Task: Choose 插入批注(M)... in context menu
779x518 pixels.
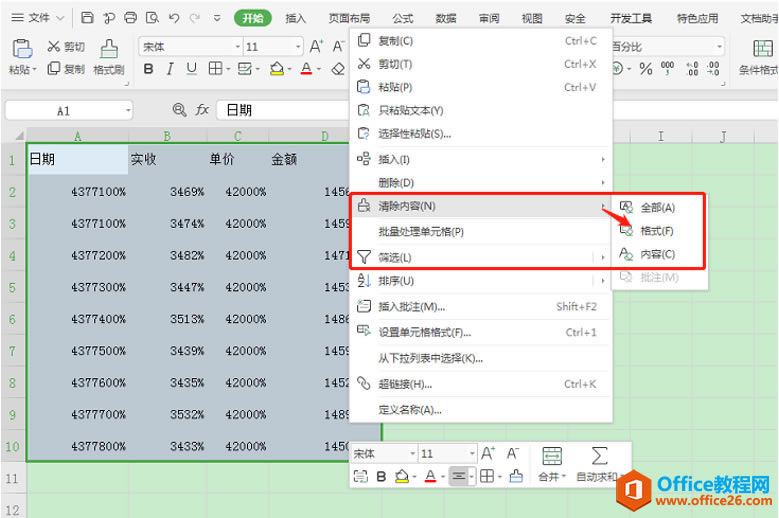Action: (480, 306)
